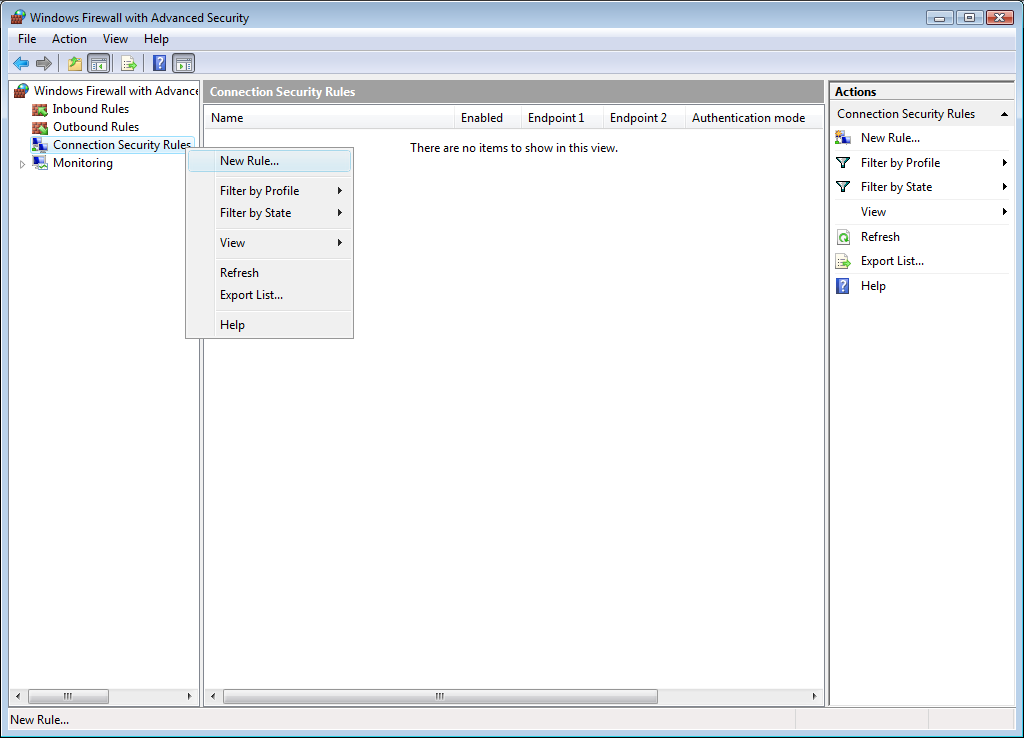The image size is (1024, 738).
Task: Click the Outbound Rules tree icon
Action: coord(40,127)
